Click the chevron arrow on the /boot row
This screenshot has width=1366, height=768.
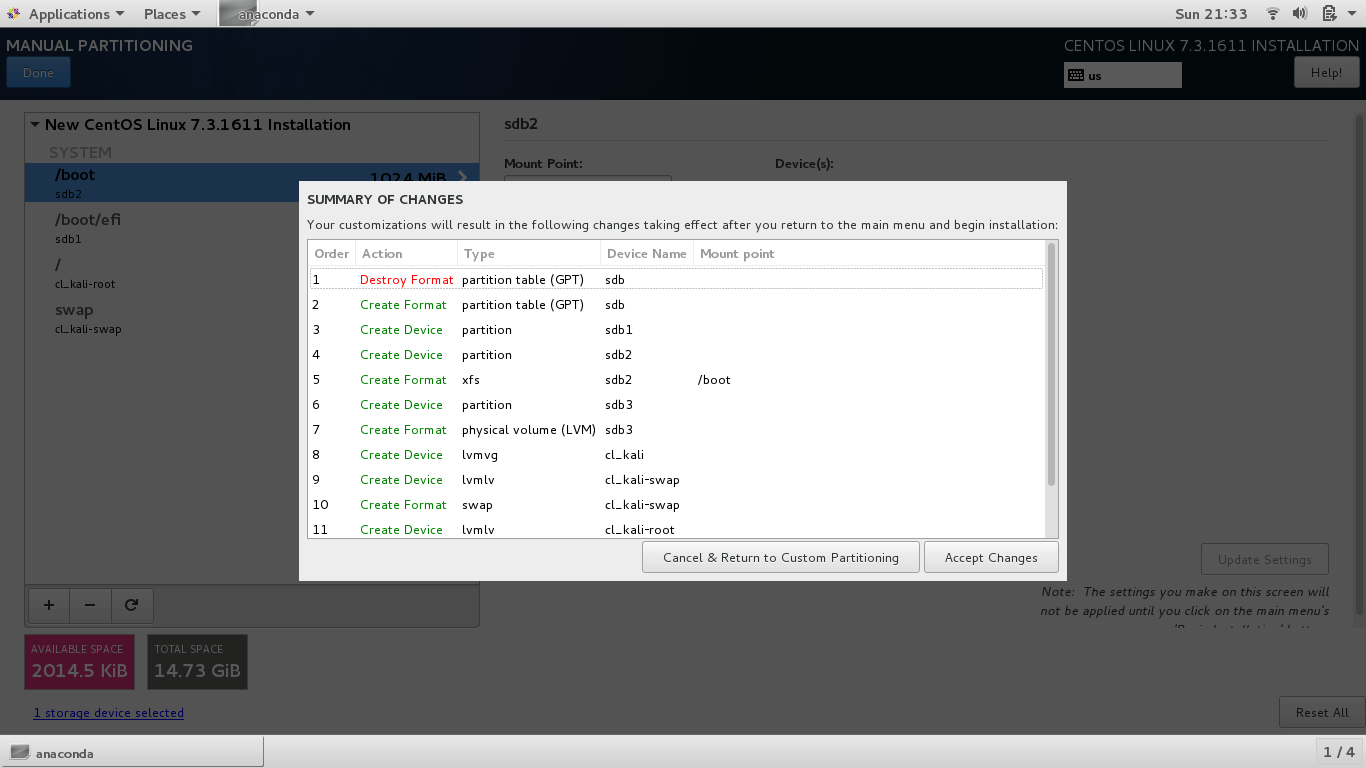[463, 177]
